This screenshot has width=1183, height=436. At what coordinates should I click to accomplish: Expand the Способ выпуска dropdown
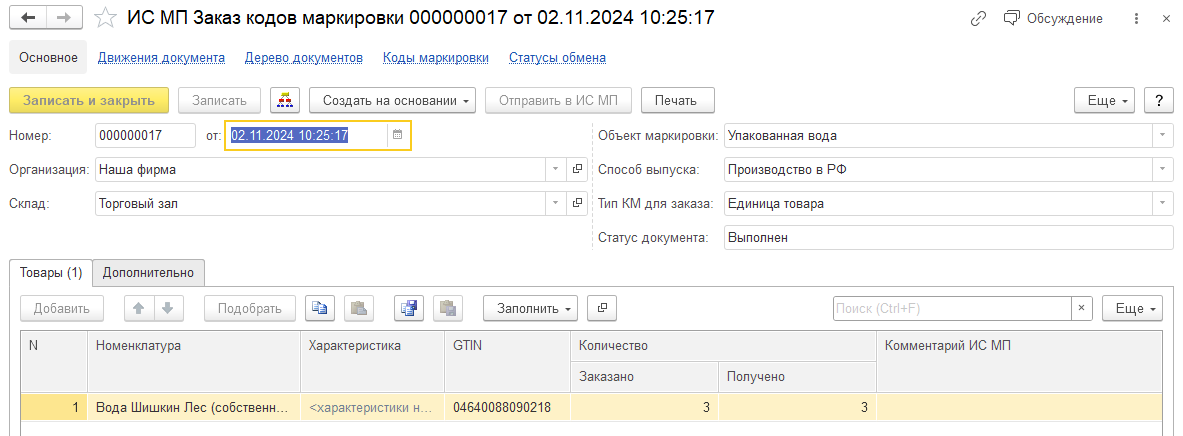coord(1162,169)
